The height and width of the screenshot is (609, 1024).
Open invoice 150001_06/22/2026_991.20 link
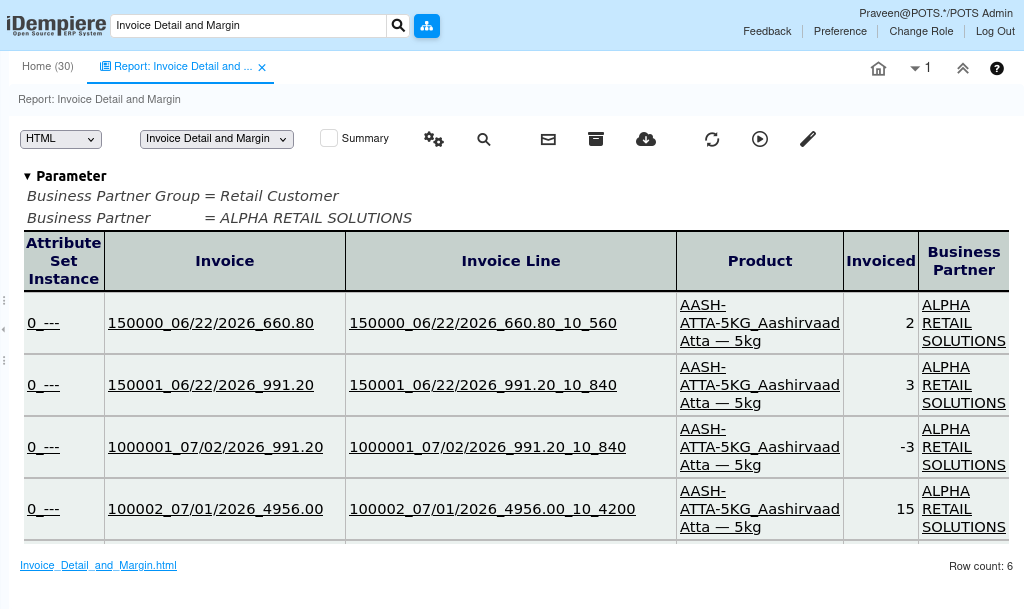click(210, 385)
